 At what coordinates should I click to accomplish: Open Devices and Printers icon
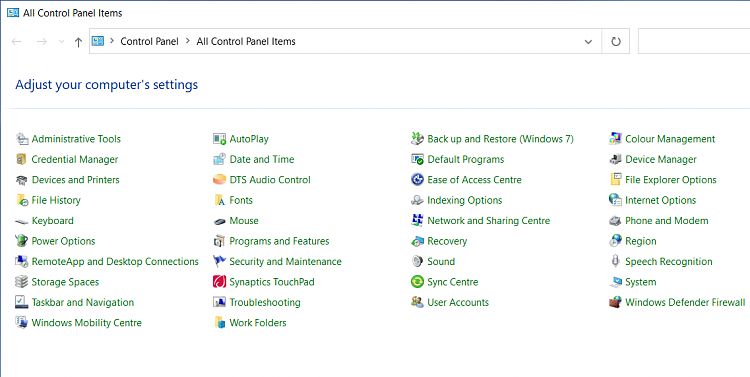point(22,180)
